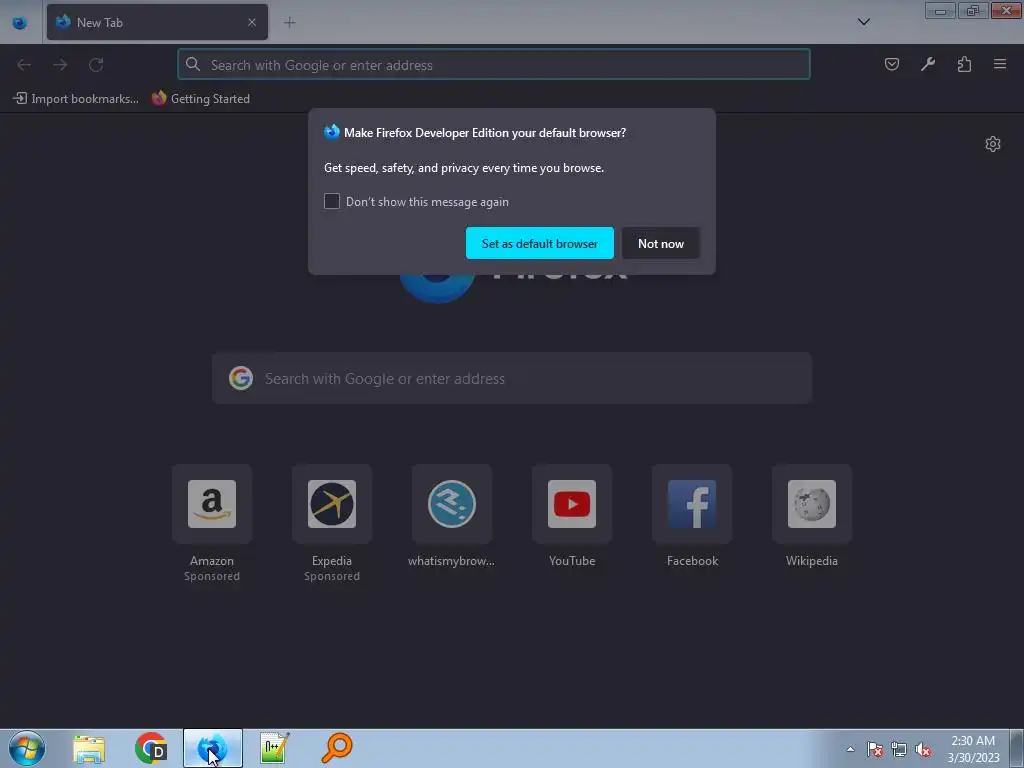Open the orange magnifier taskbar app
1024x768 pixels.
tap(337, 748)
